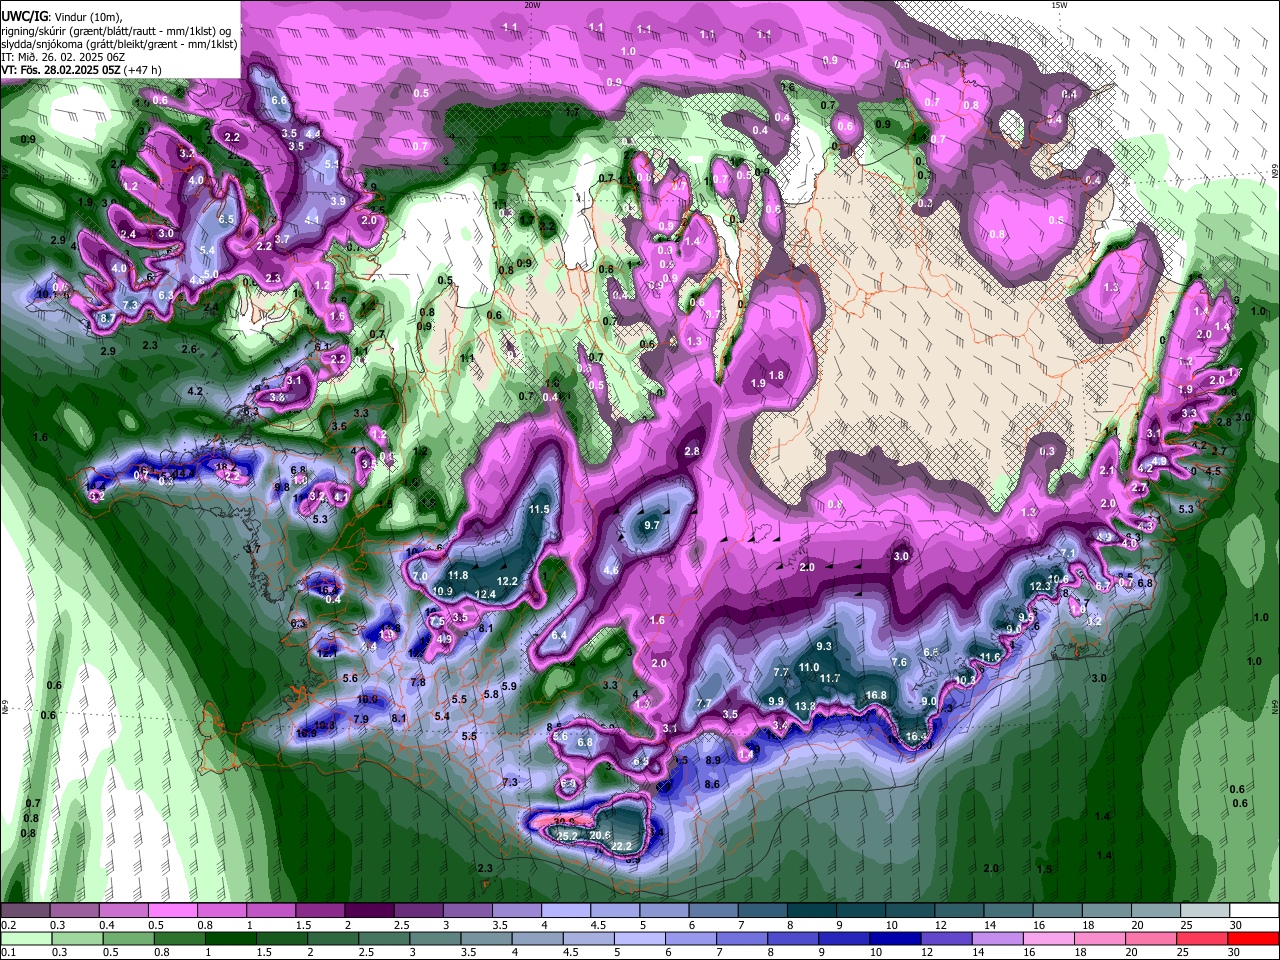Click the dark purple snow swatch between 2 and 2.5
This screenshot has height=960, width=1280.
(x=369, y=911)
